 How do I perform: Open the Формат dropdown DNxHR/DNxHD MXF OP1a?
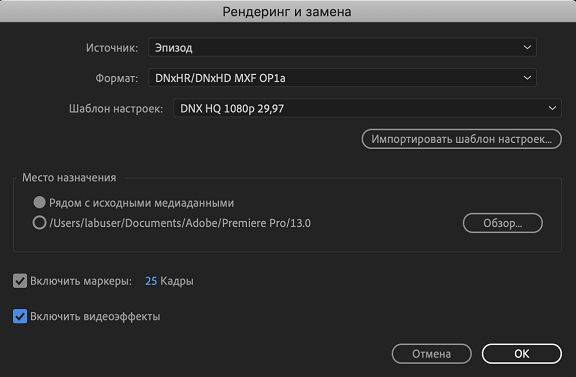342,78
